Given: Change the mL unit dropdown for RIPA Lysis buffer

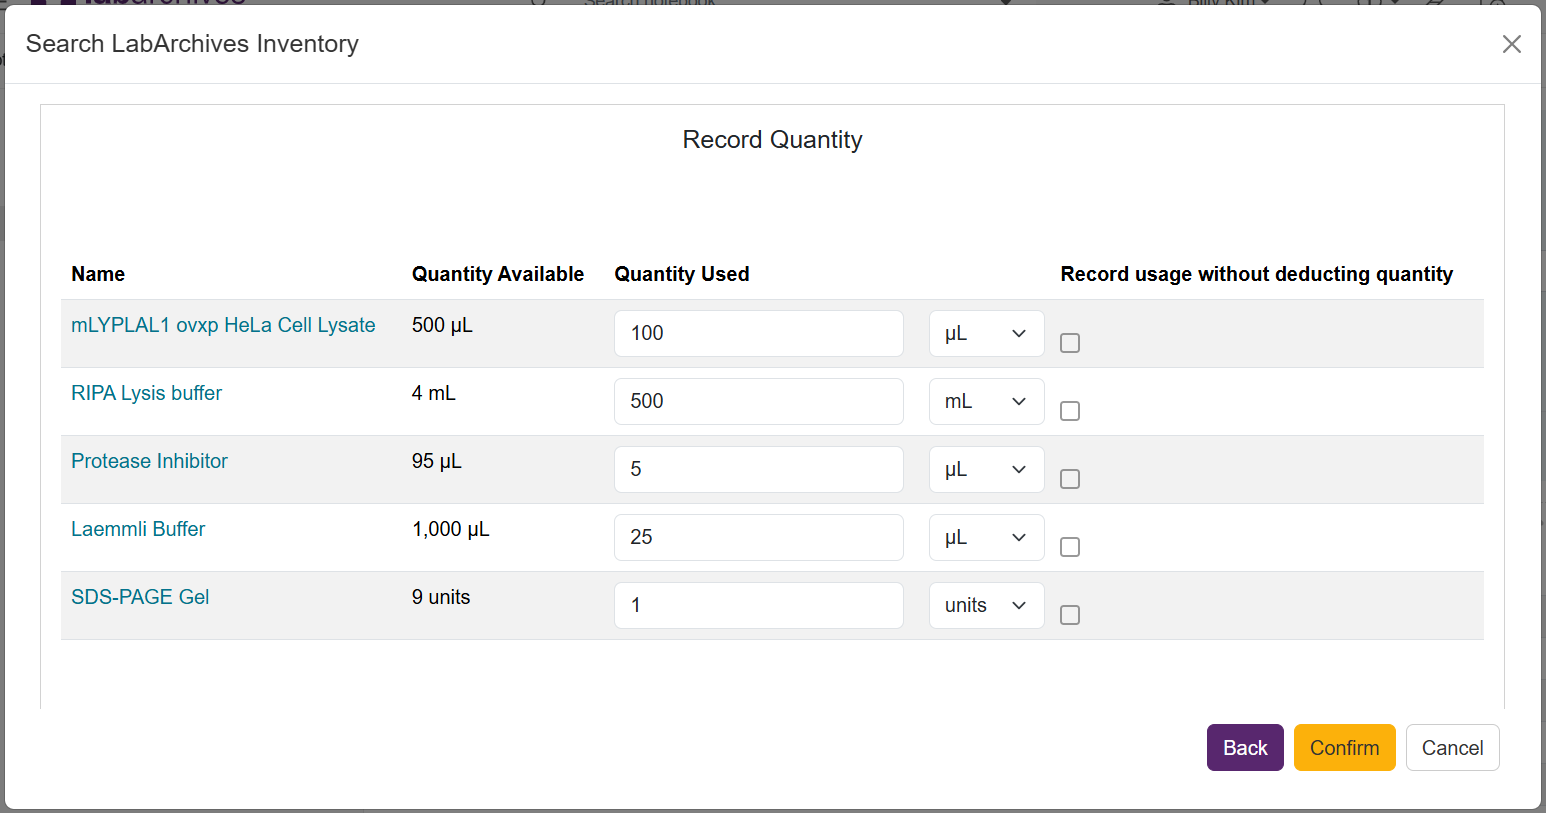Looking at the screenshot, I should coord(986,401).
